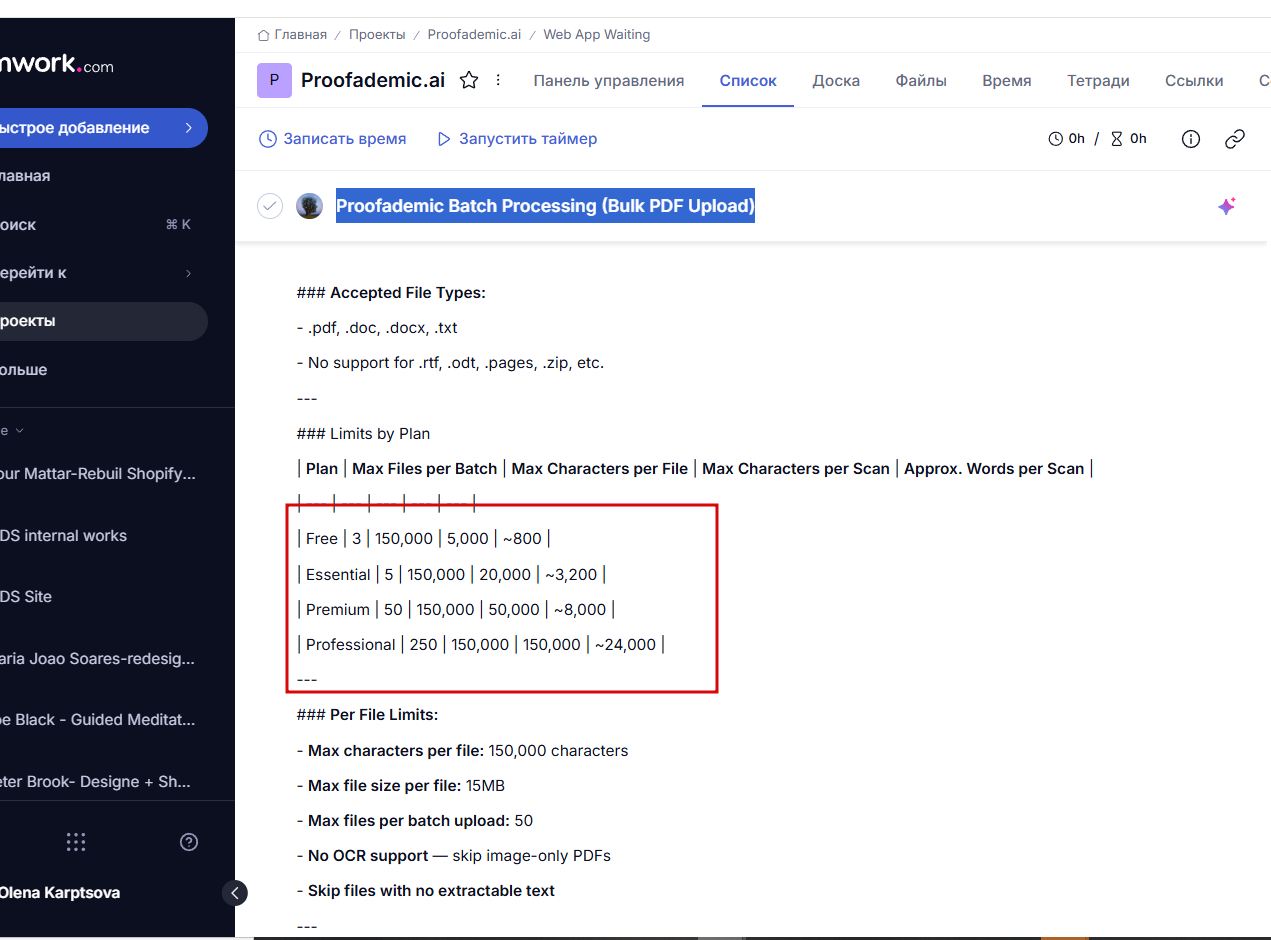Viewport: 1271px width, 940px height.
Task: Click the task title Proofademic Batch Processing
Action: click(x=545, y=206)
